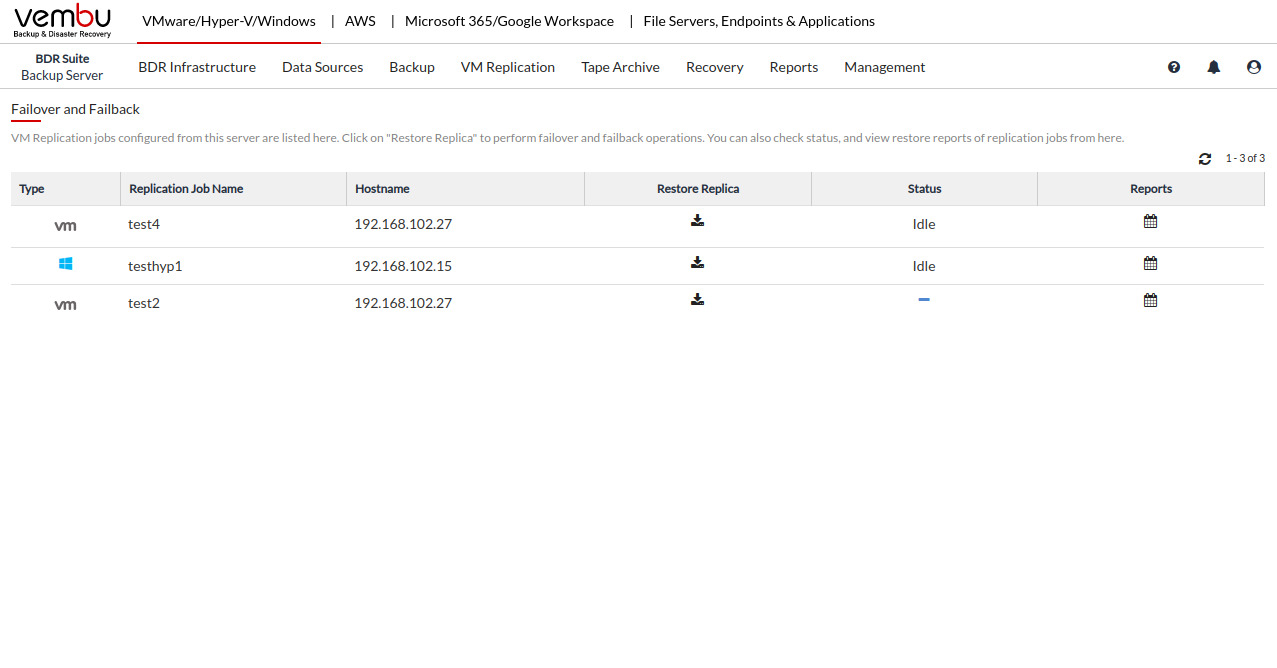Expand the Recovery menu

[714, 67]
